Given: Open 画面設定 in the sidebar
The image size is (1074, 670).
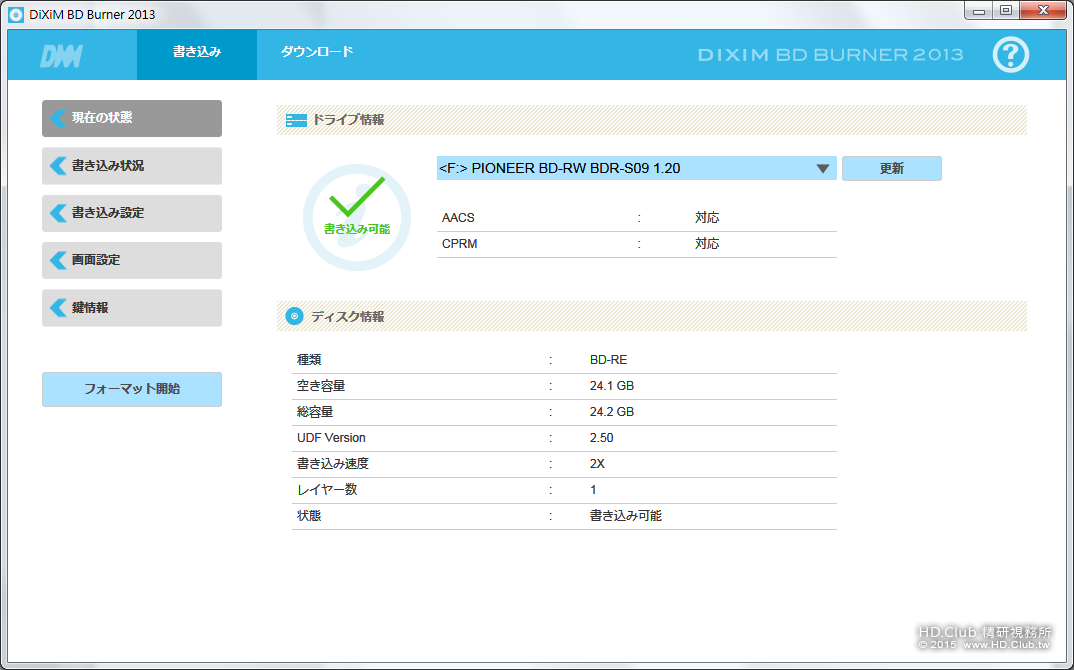Looking at the screenshot, I should 132,260.
